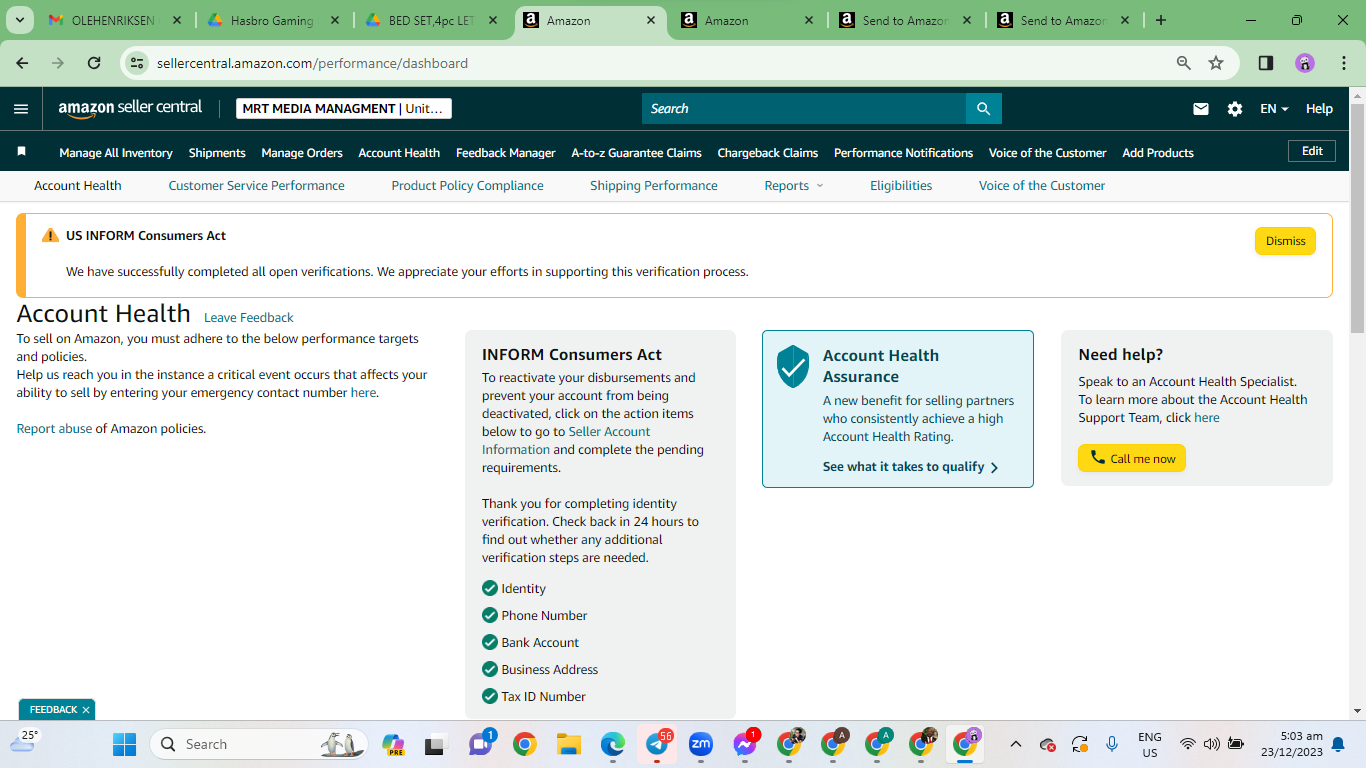Click 'here' after Account Health Support Team

tap(1207, 418)
